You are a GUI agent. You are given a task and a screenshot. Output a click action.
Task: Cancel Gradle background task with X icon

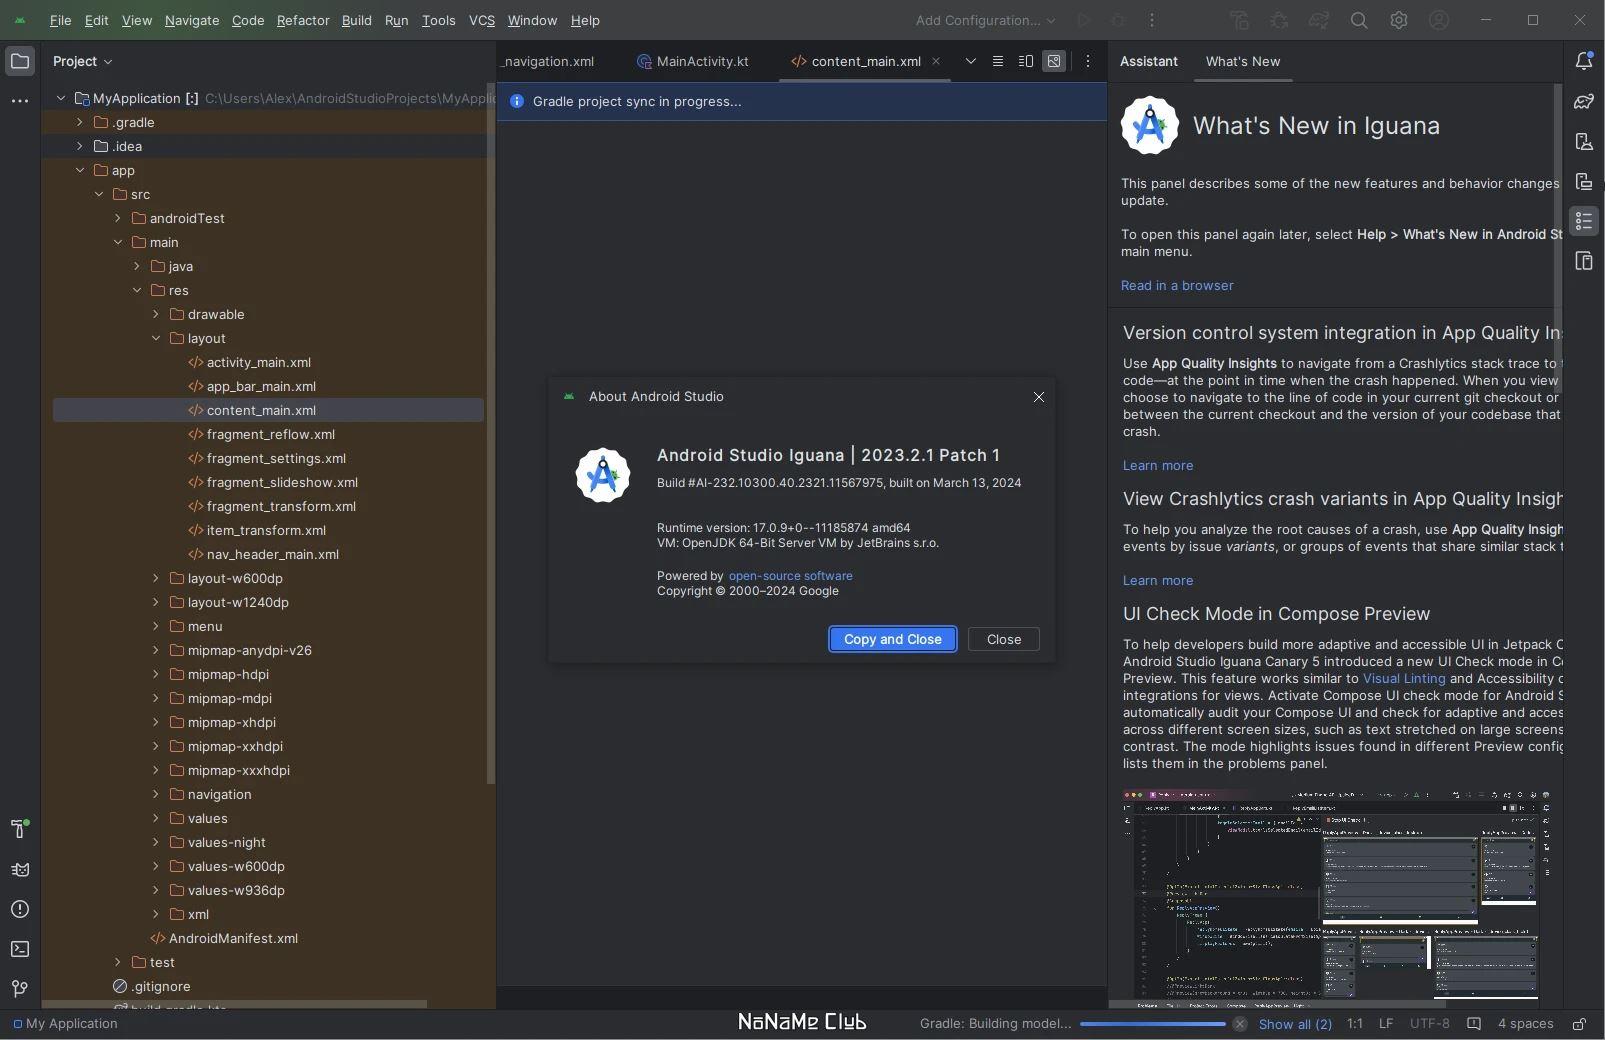[1240, 1024]
